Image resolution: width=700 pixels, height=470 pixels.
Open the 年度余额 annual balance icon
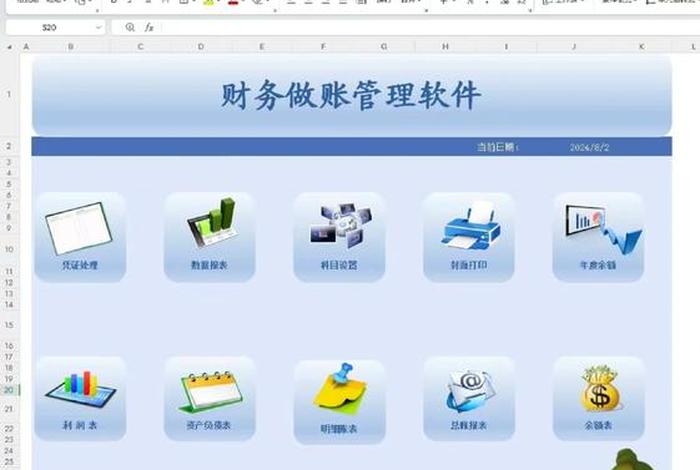coord(598,237)
